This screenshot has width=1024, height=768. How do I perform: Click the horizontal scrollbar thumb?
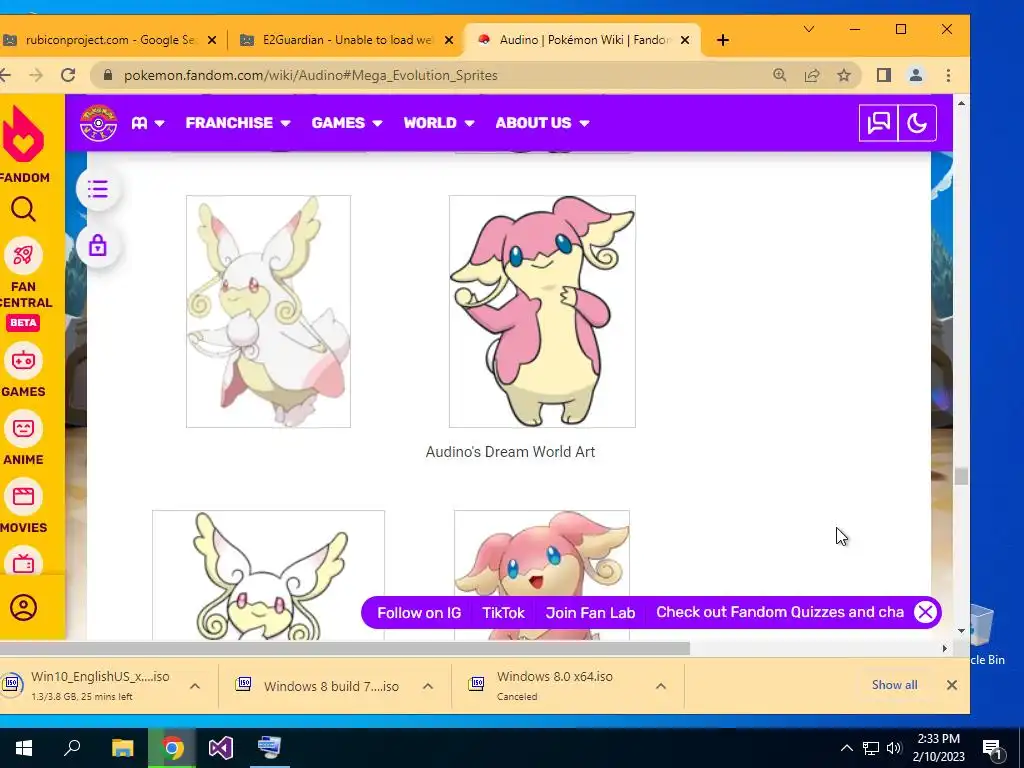coord(345,648)
